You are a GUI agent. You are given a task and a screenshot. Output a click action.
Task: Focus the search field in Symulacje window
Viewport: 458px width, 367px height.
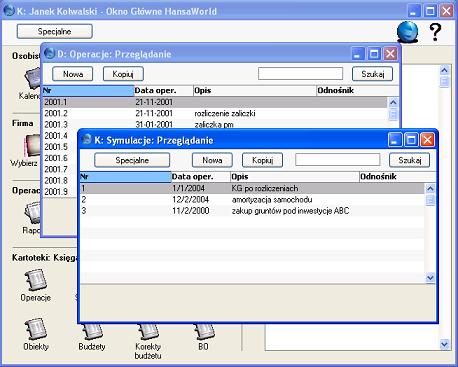pos(338,160)
